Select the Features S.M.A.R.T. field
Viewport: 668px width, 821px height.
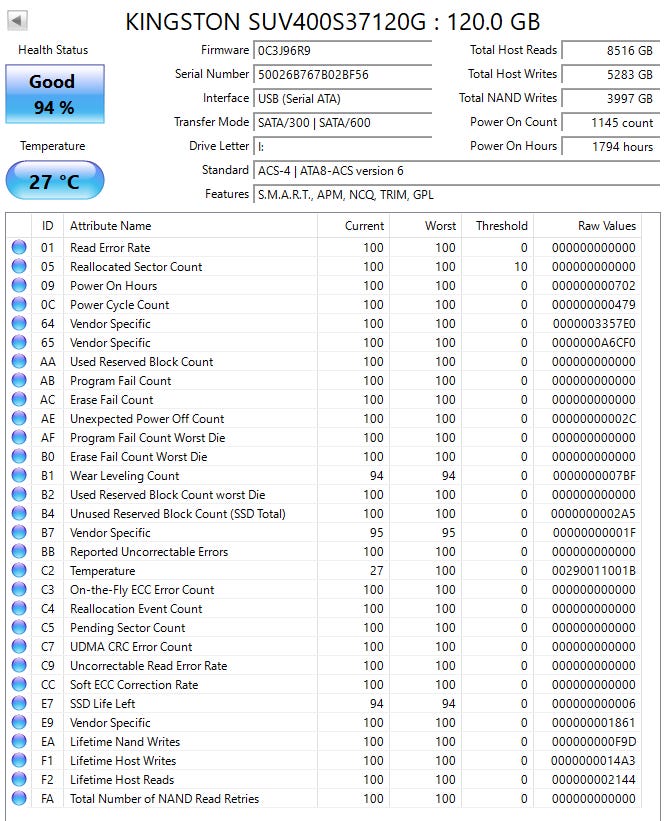[x=457, y=195]
